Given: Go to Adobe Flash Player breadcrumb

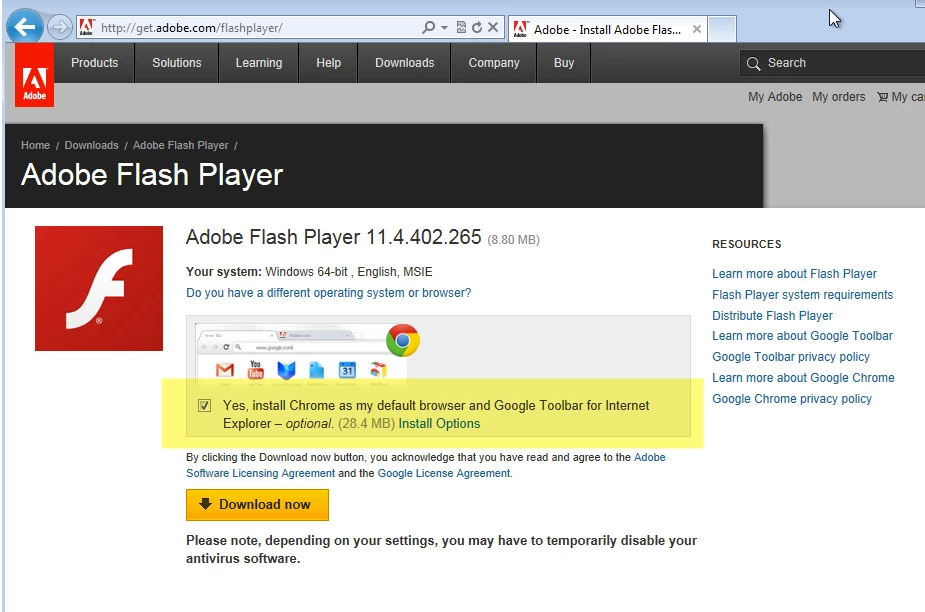Looking at the screenshot, I should pyautogui.click(x=181, y=145).
